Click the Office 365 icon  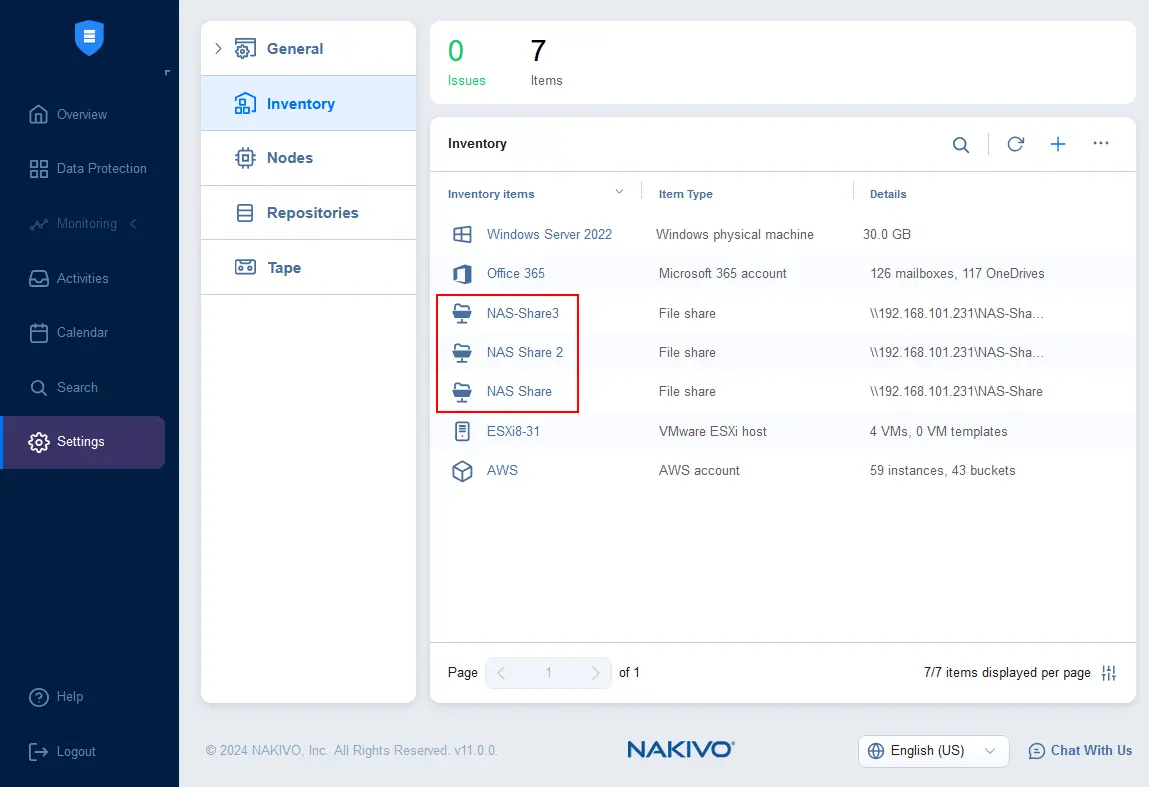click(x=462, y=274)
